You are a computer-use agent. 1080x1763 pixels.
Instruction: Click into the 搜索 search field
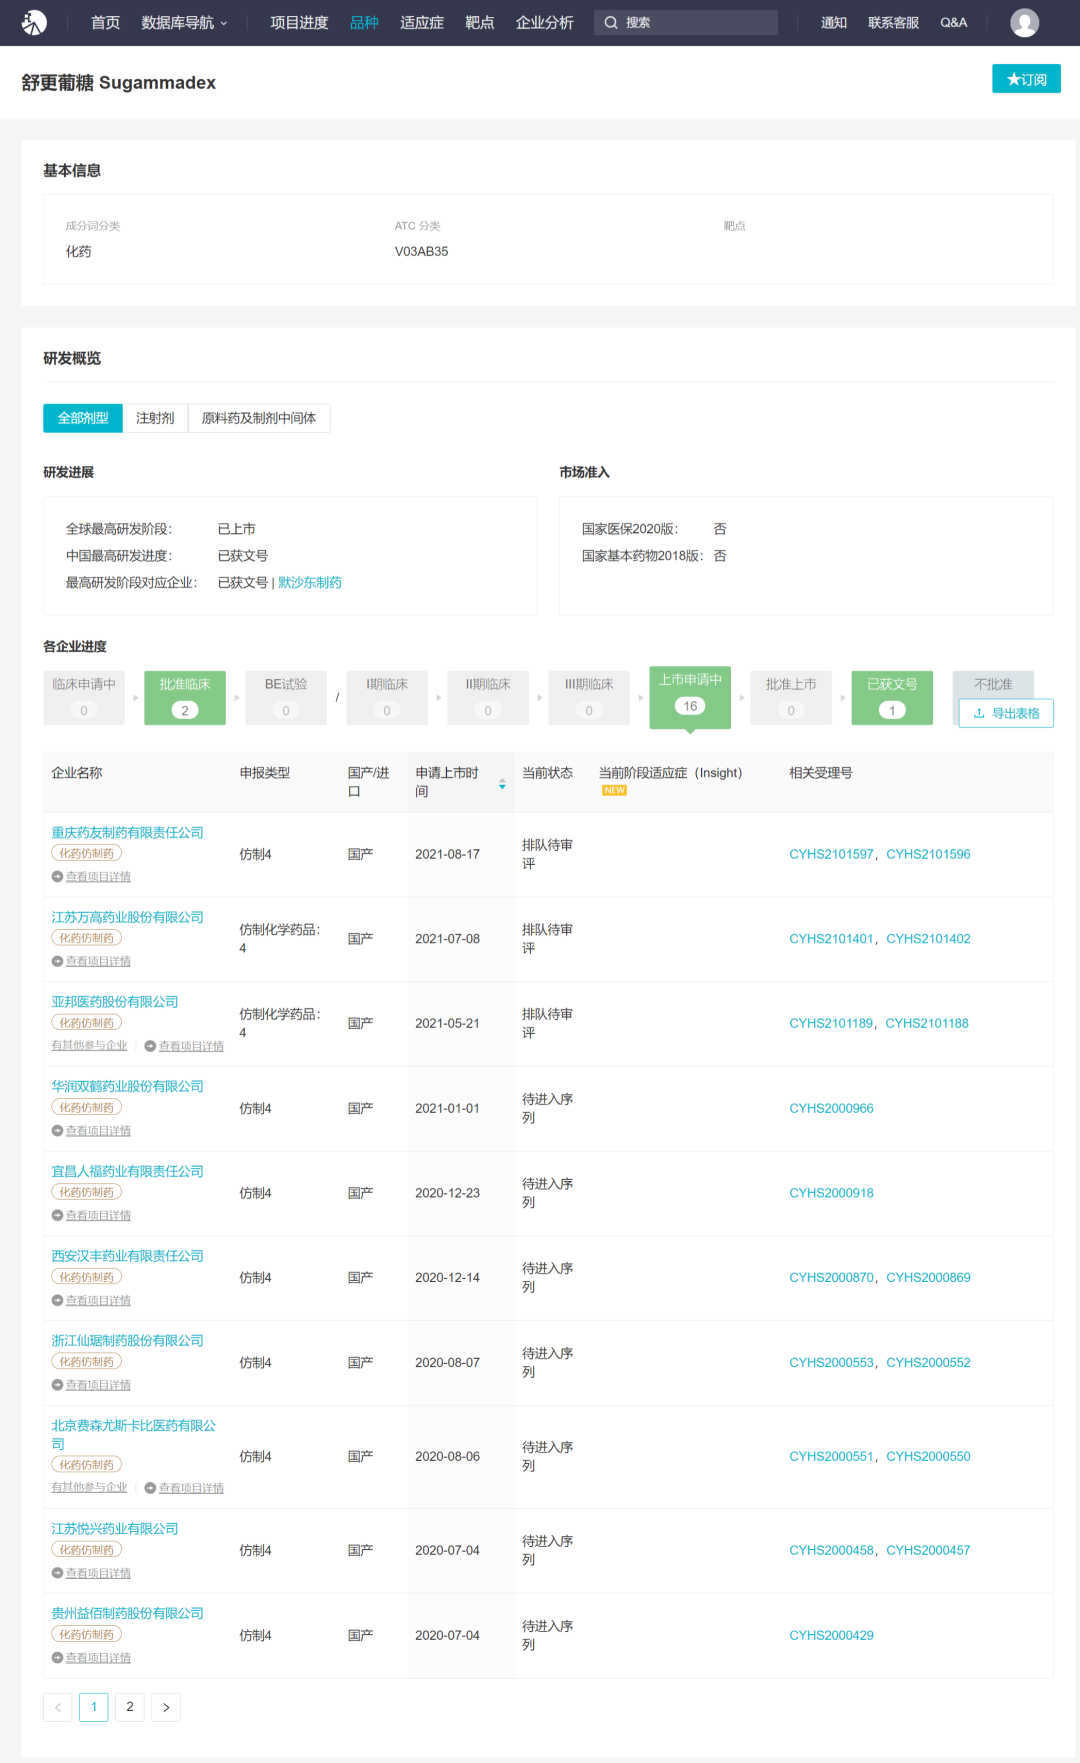[695, 23]
